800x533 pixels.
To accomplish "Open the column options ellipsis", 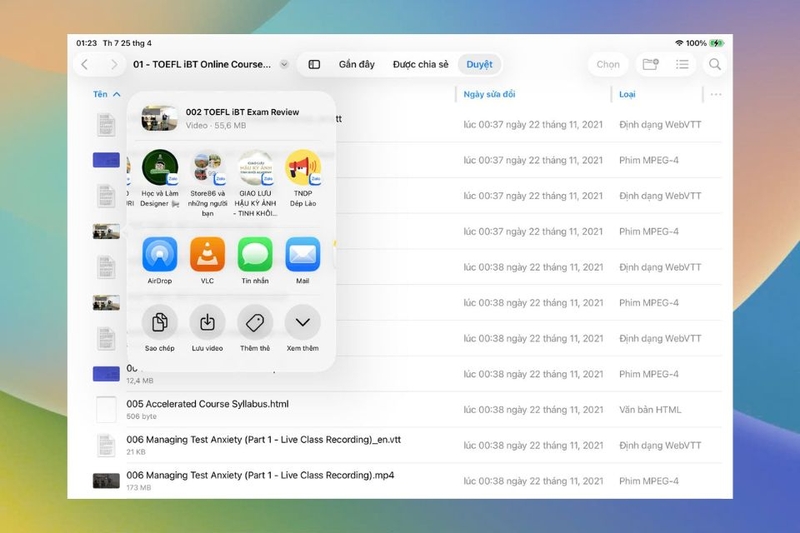I will pyautogui.click(x=716, y=94).
